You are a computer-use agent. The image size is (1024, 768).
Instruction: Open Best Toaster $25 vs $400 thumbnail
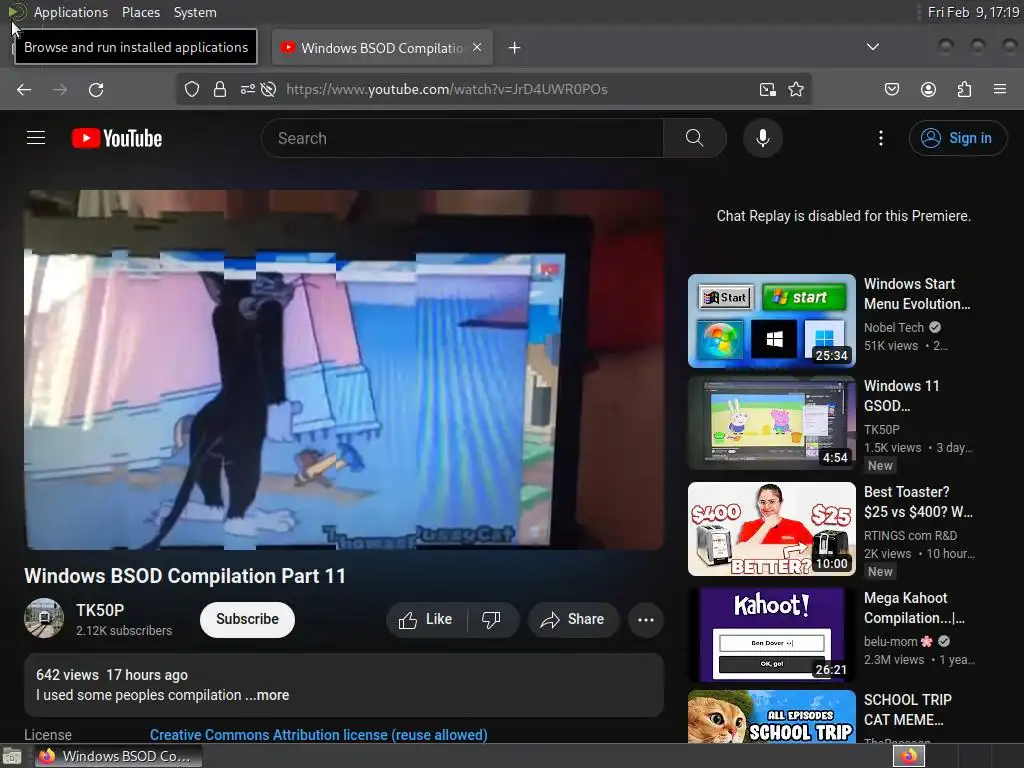coord(772,529)
